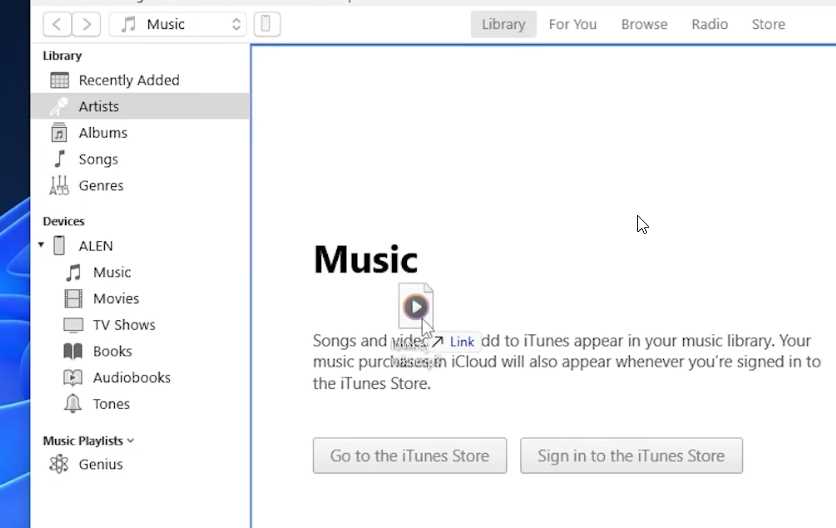Open Songs in the library sidebar
The width and height of the screenshot is (836, 528).
98,159
